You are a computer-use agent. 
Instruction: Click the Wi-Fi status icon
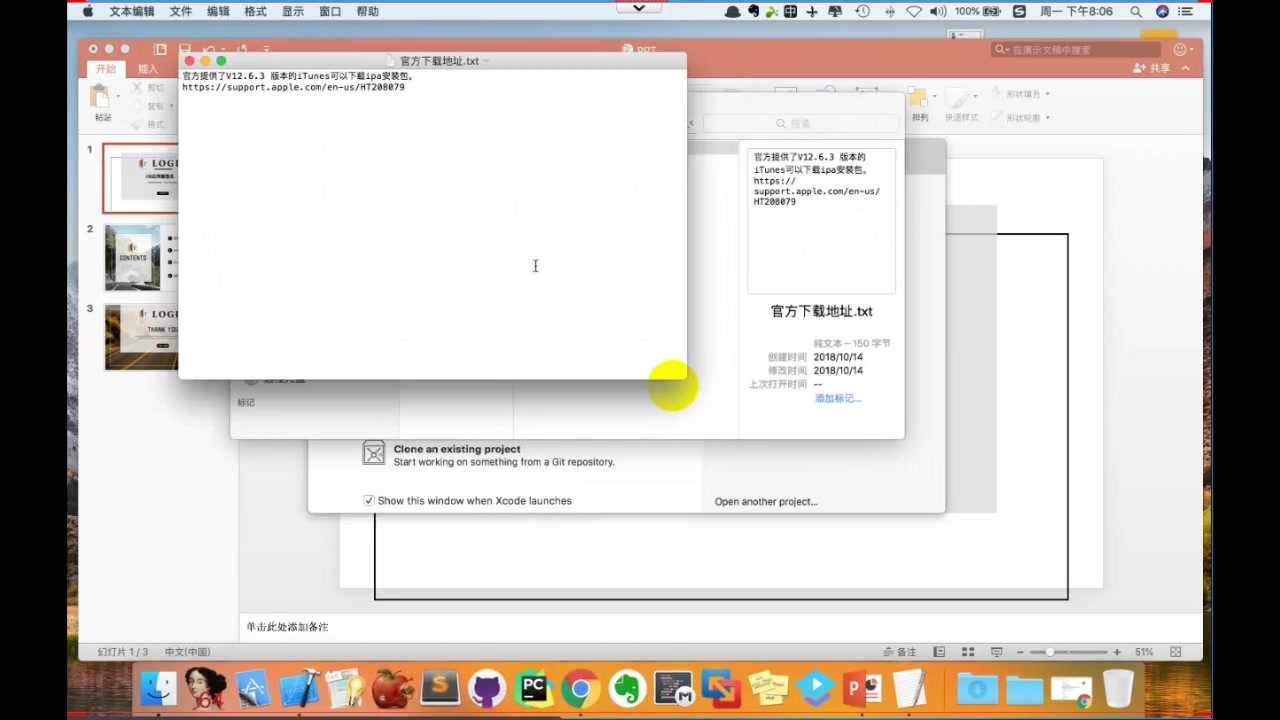914,11
